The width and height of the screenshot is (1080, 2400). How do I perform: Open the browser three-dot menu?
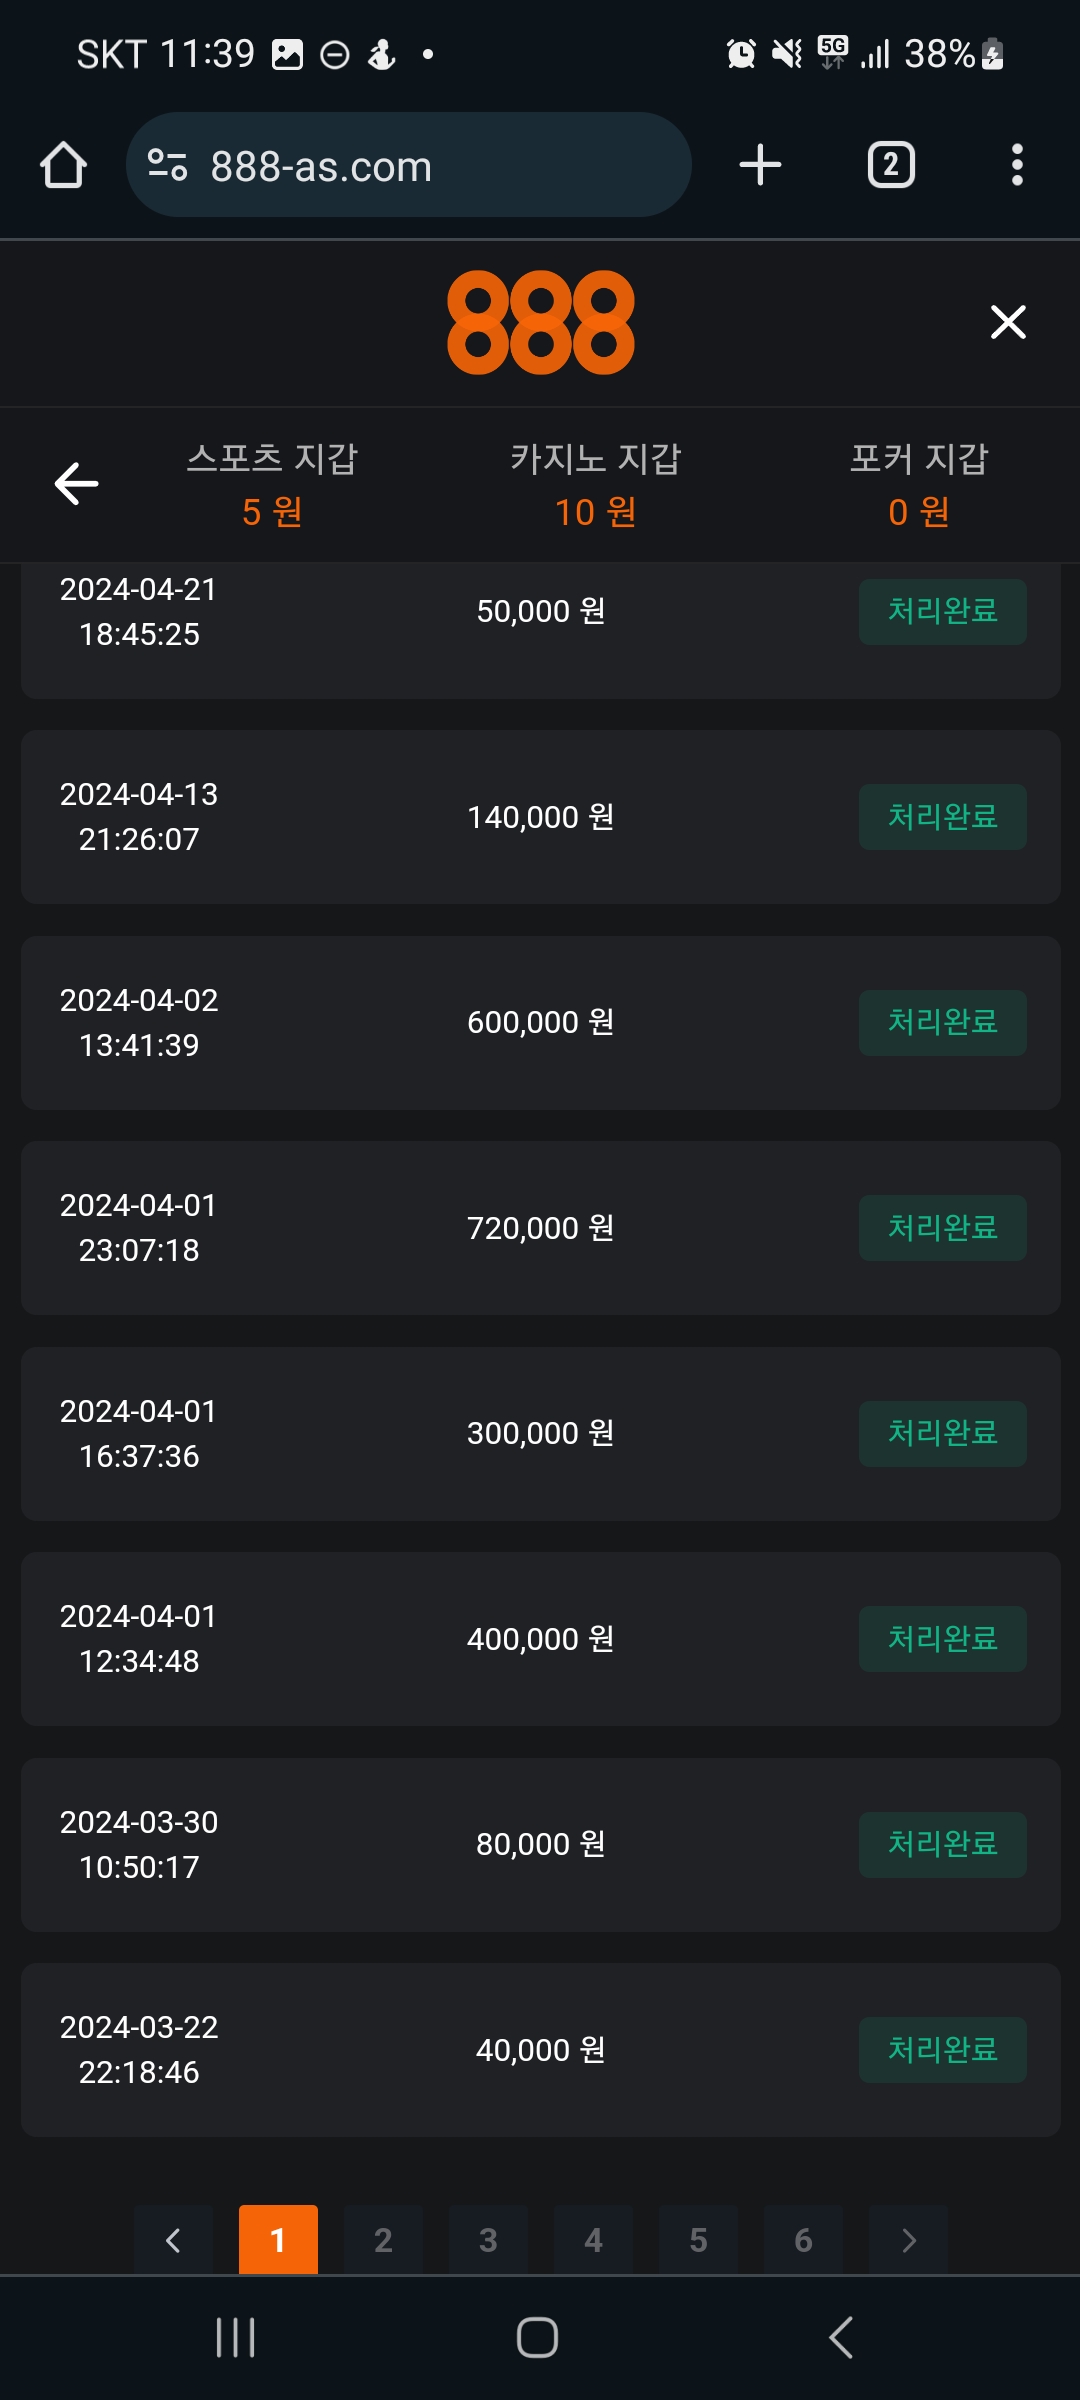pos(1017,165)
